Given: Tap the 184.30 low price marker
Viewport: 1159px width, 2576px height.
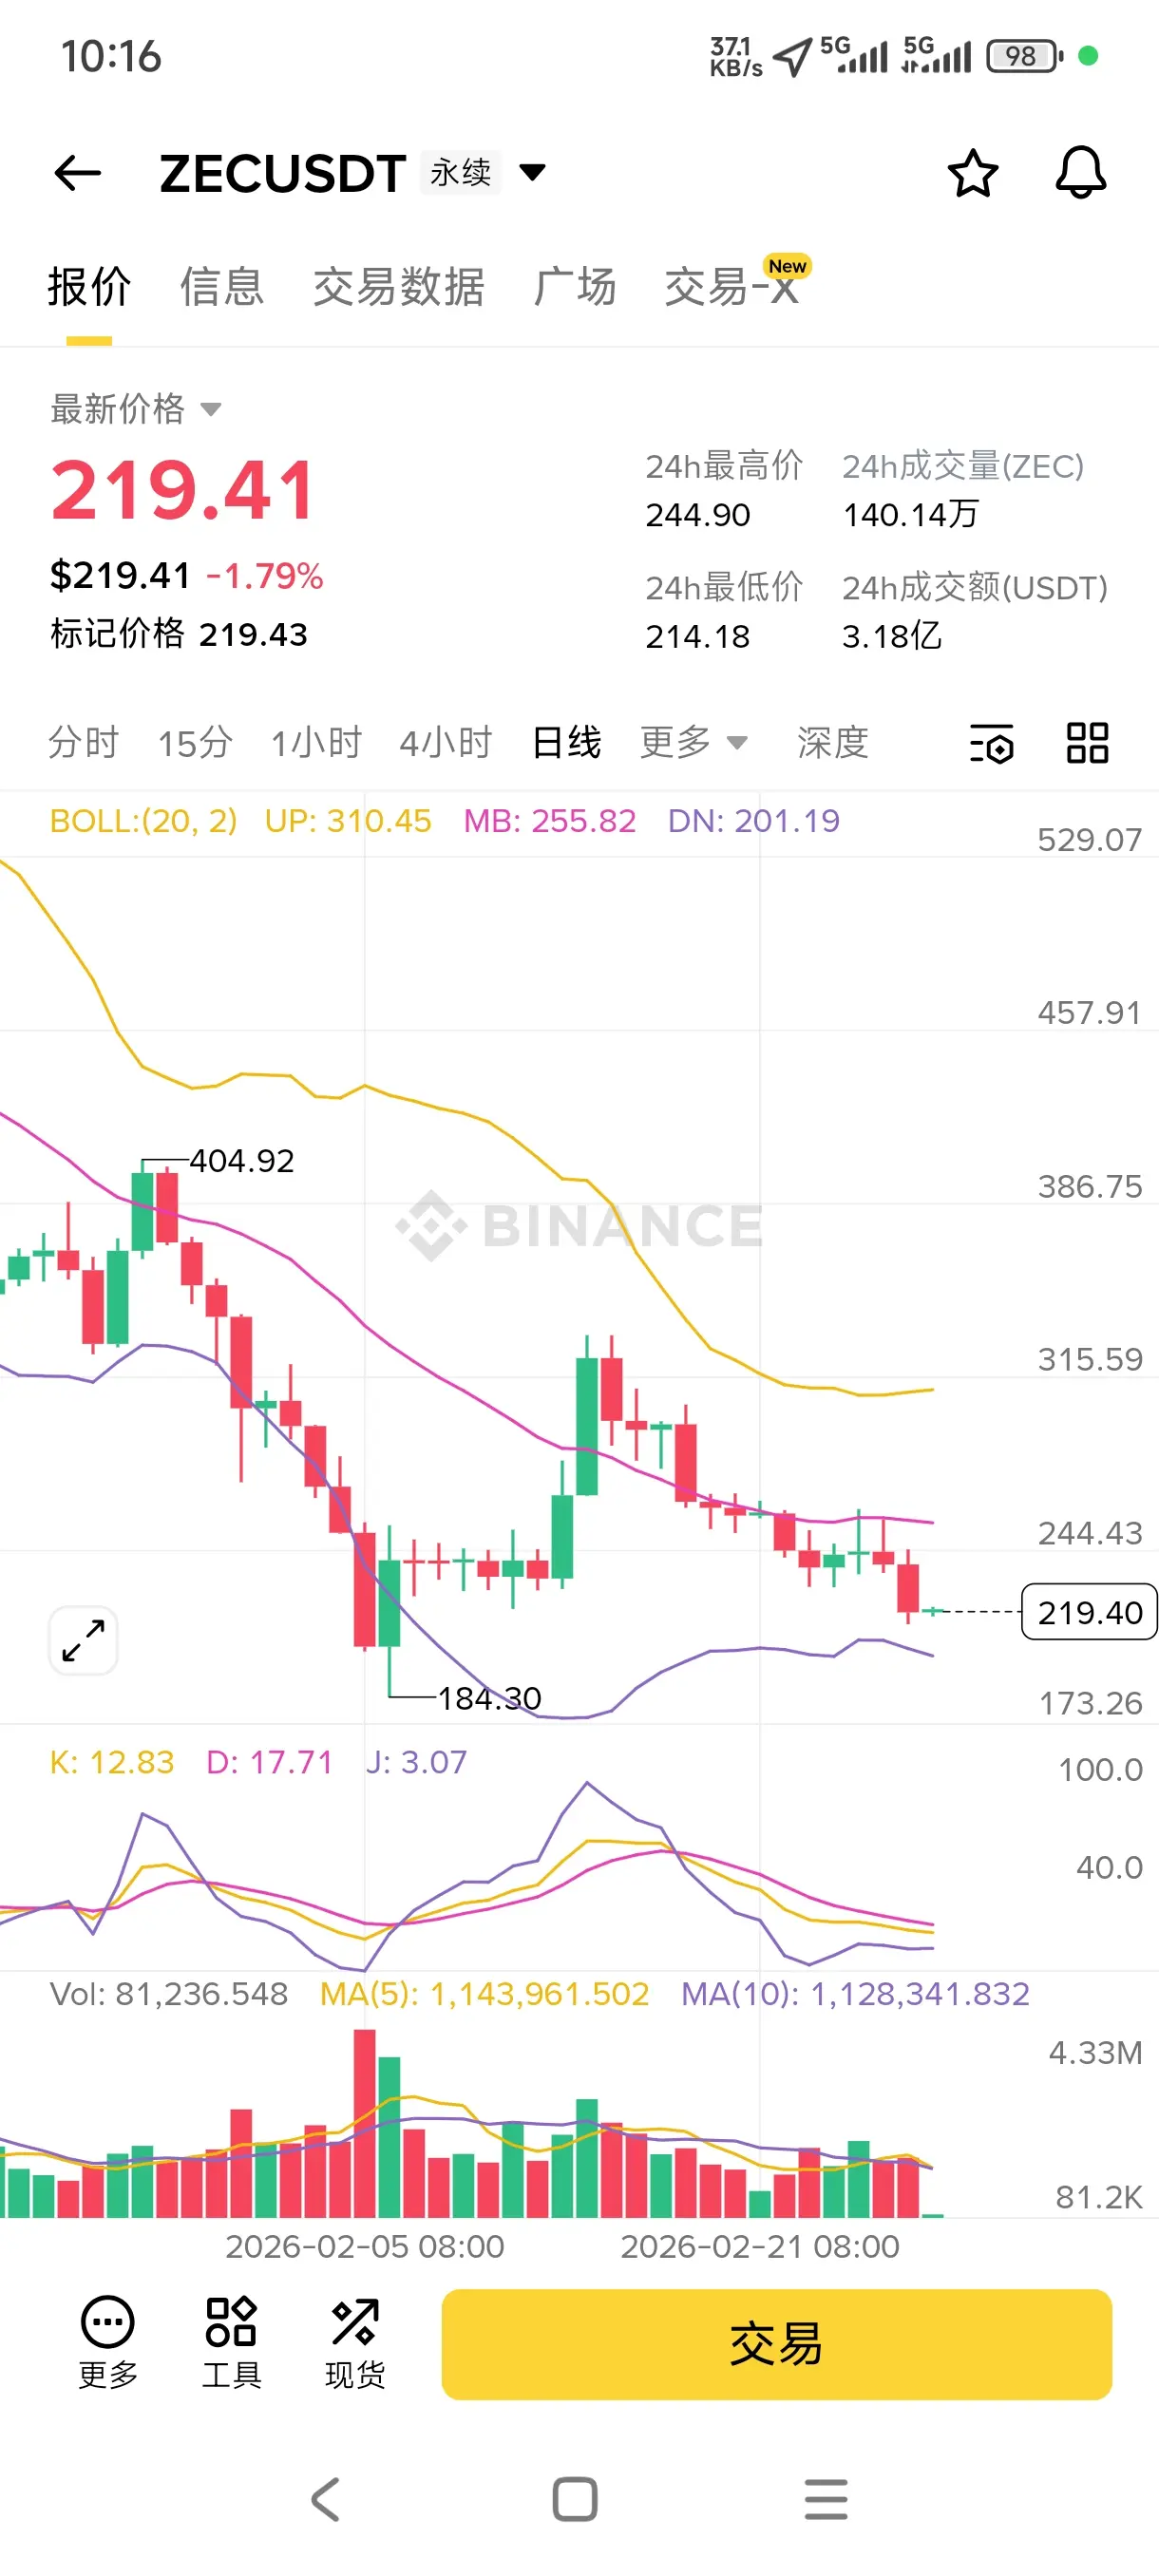Looking at the screenshot, I should tap(489, 1698).
